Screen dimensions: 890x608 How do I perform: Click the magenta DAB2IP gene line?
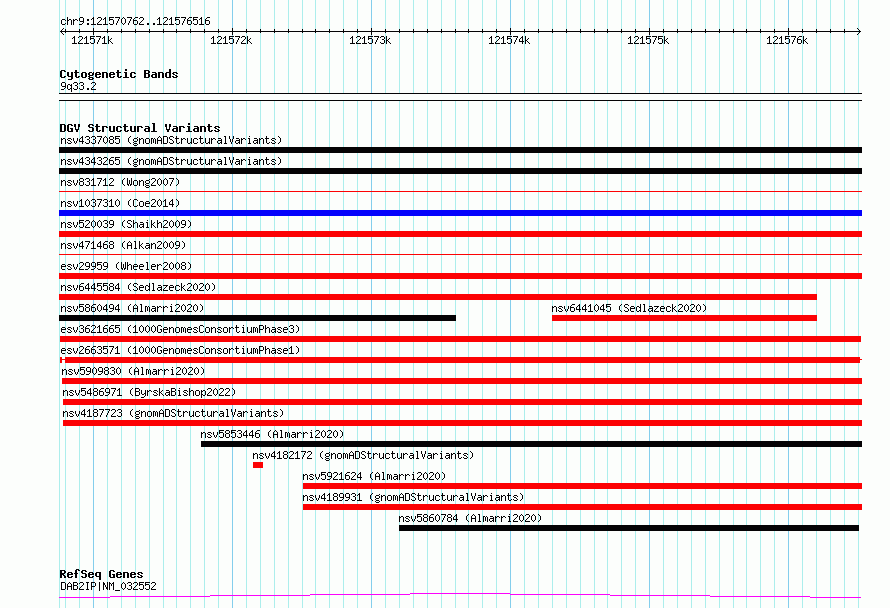[460, 596]
